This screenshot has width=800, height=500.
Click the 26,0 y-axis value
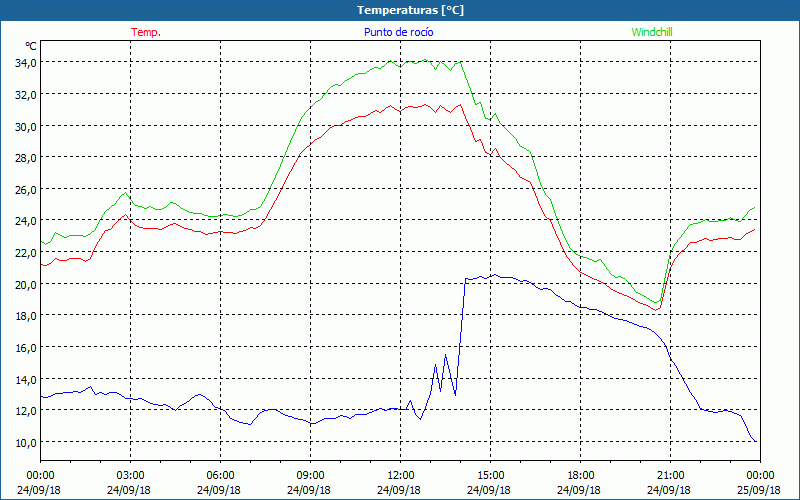(25, 189)
